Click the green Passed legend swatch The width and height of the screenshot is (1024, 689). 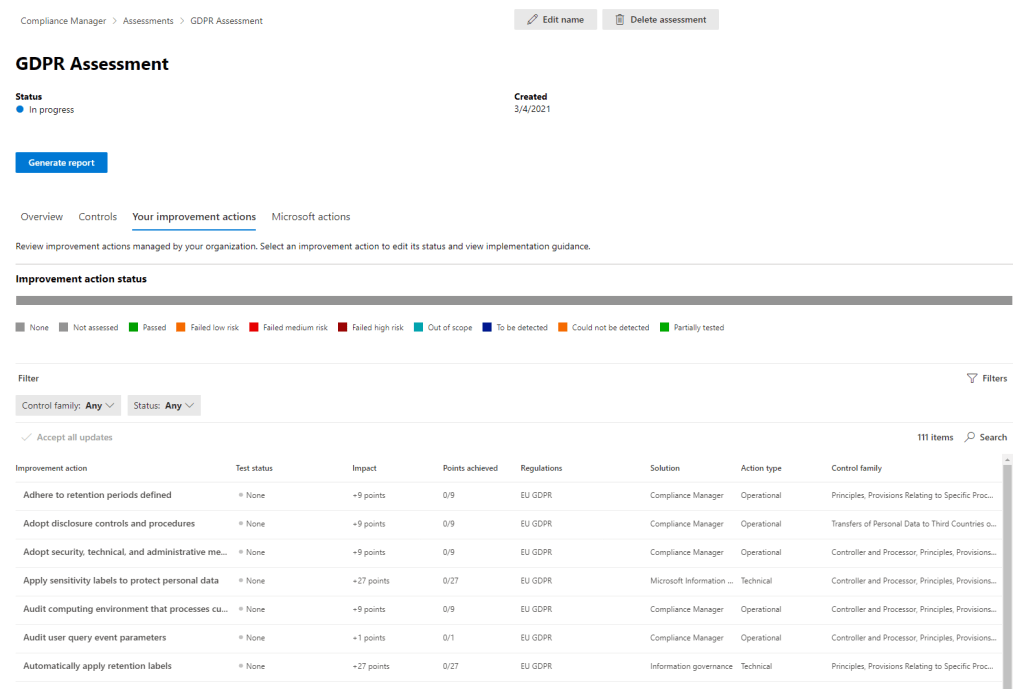(x=132, y=328)
